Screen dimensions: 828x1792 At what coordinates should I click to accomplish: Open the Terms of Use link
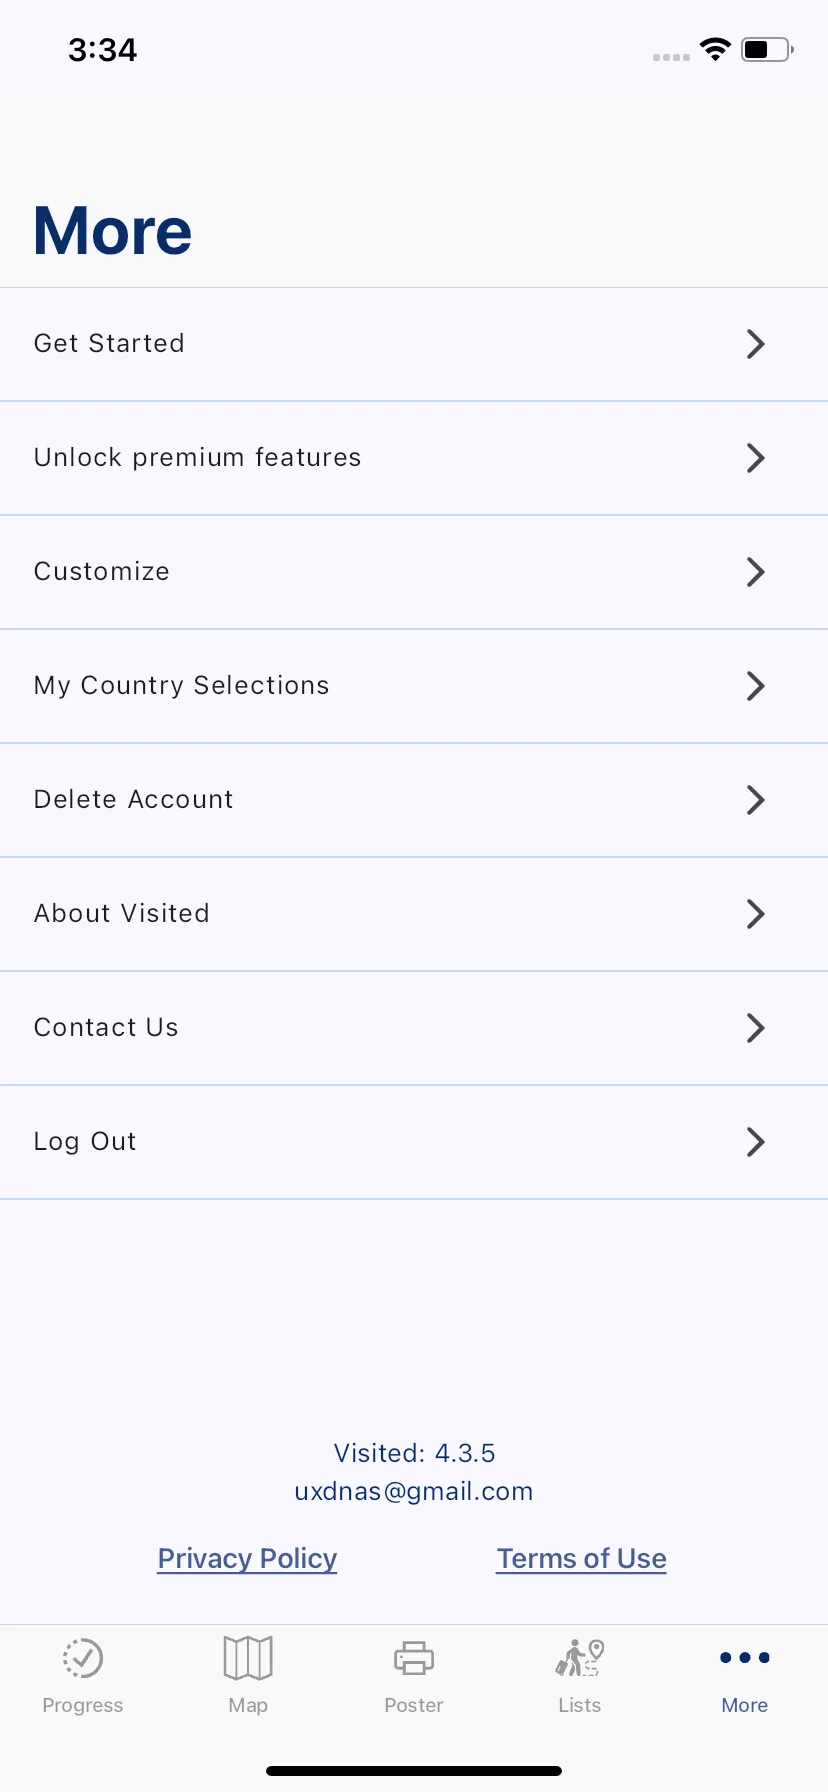[x=582, y=1559]
